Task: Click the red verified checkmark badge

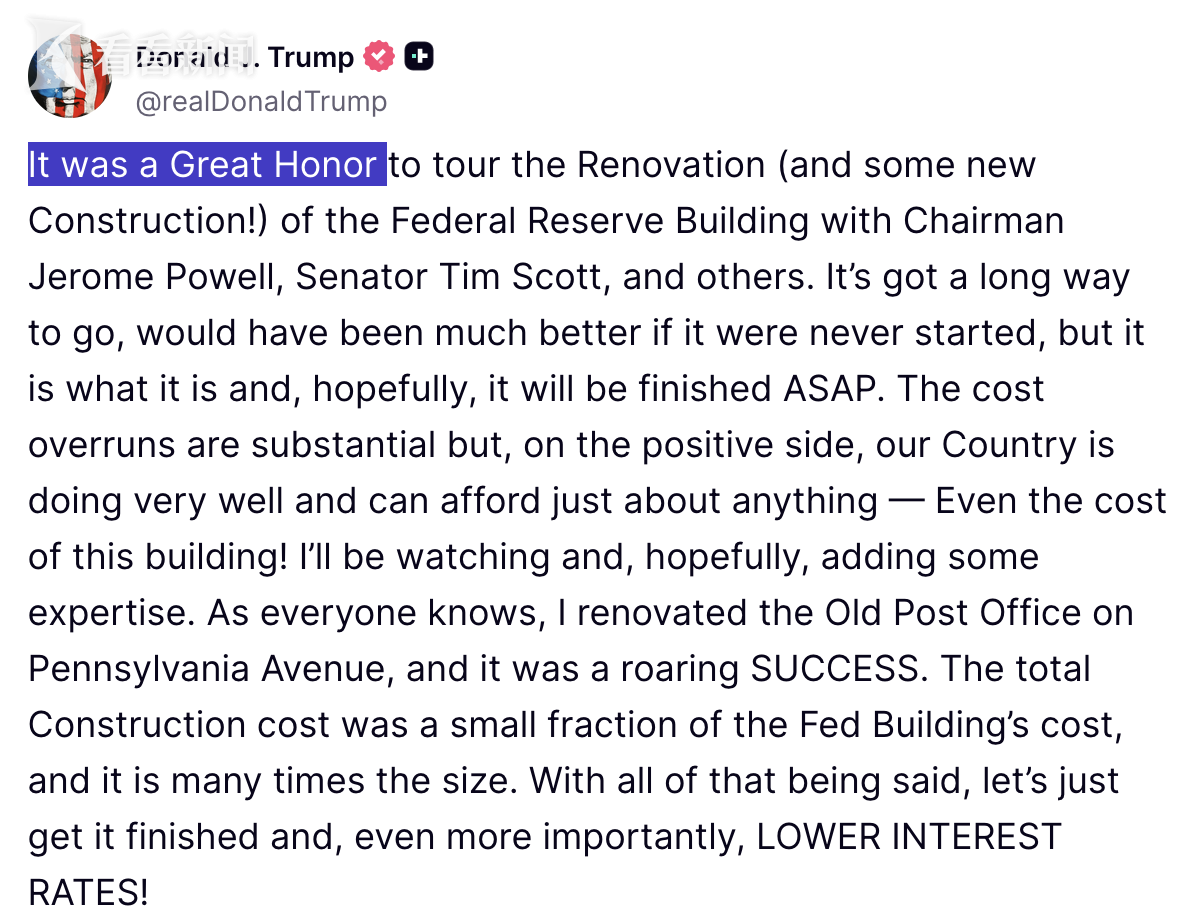Action: pyautogui.click(x=379, y=57)
